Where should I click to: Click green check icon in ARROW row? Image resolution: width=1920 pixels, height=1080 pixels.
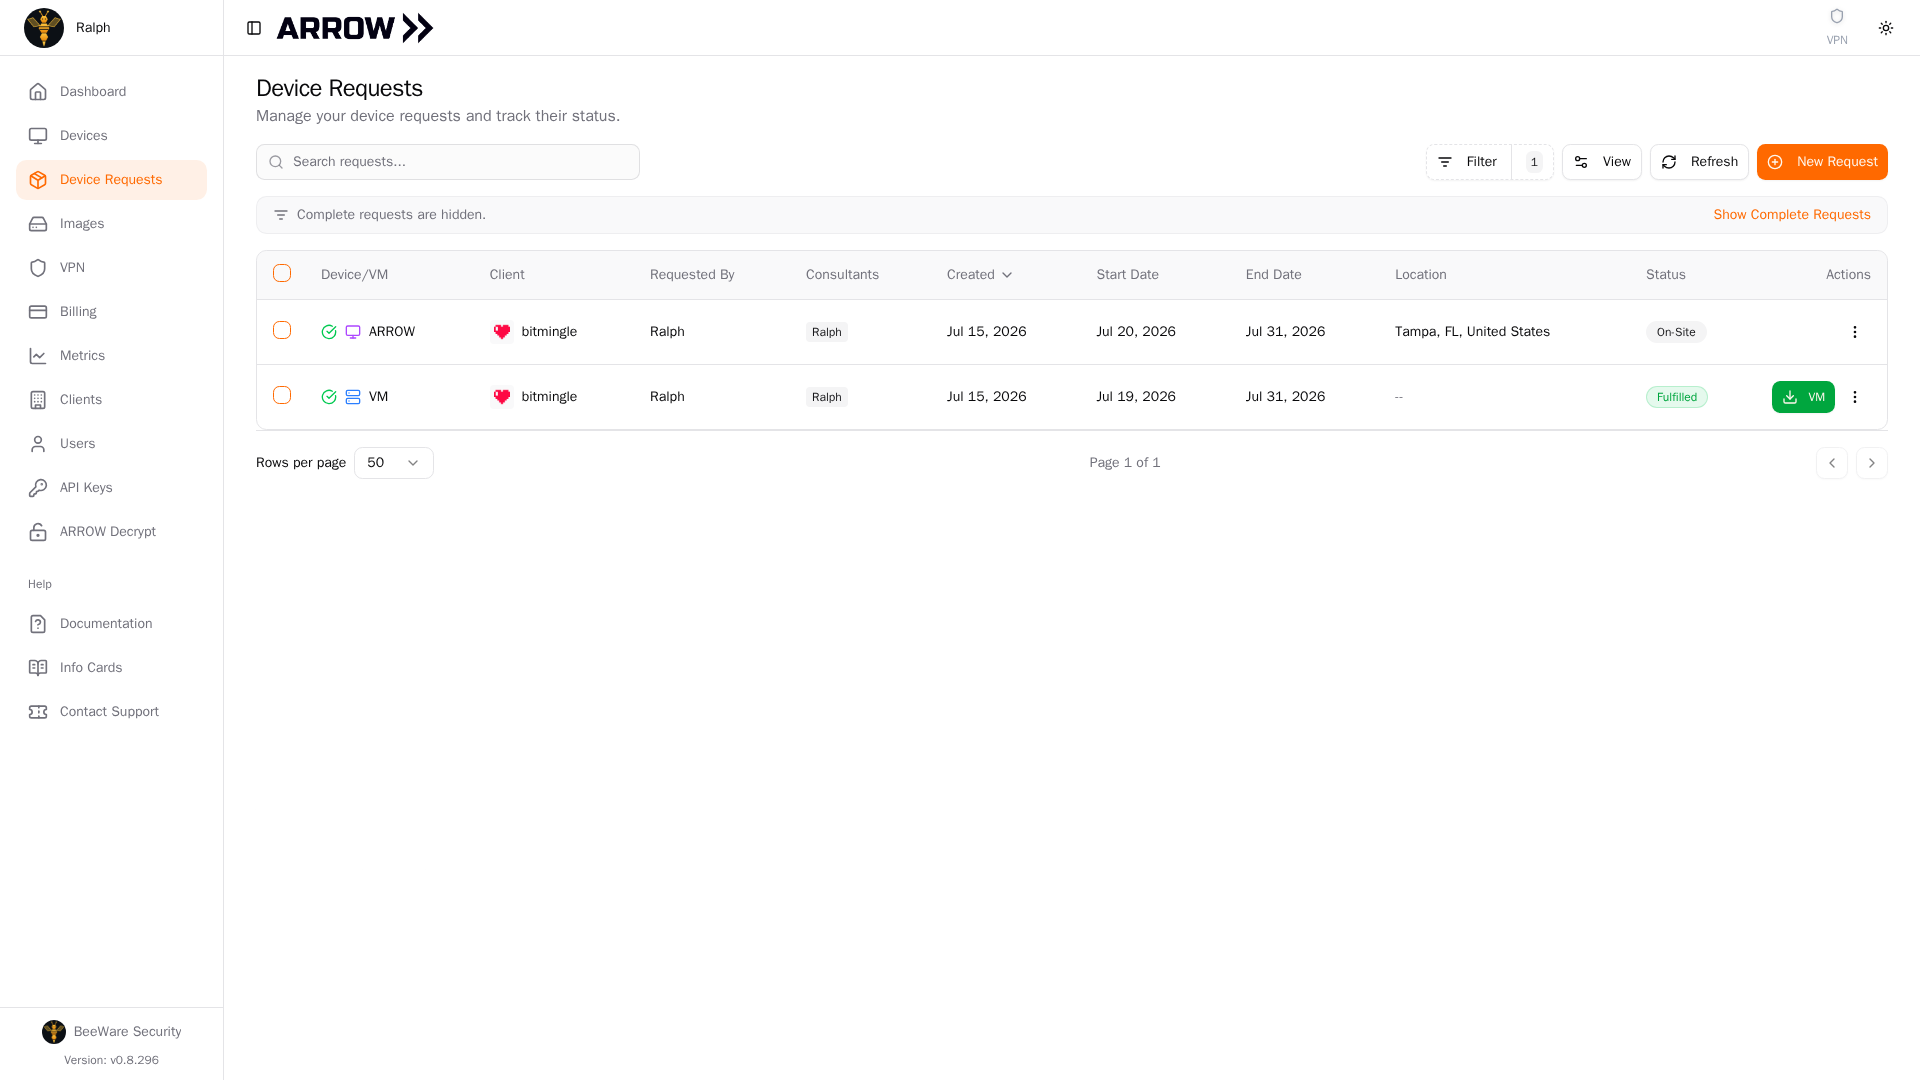tap(329, 332)
